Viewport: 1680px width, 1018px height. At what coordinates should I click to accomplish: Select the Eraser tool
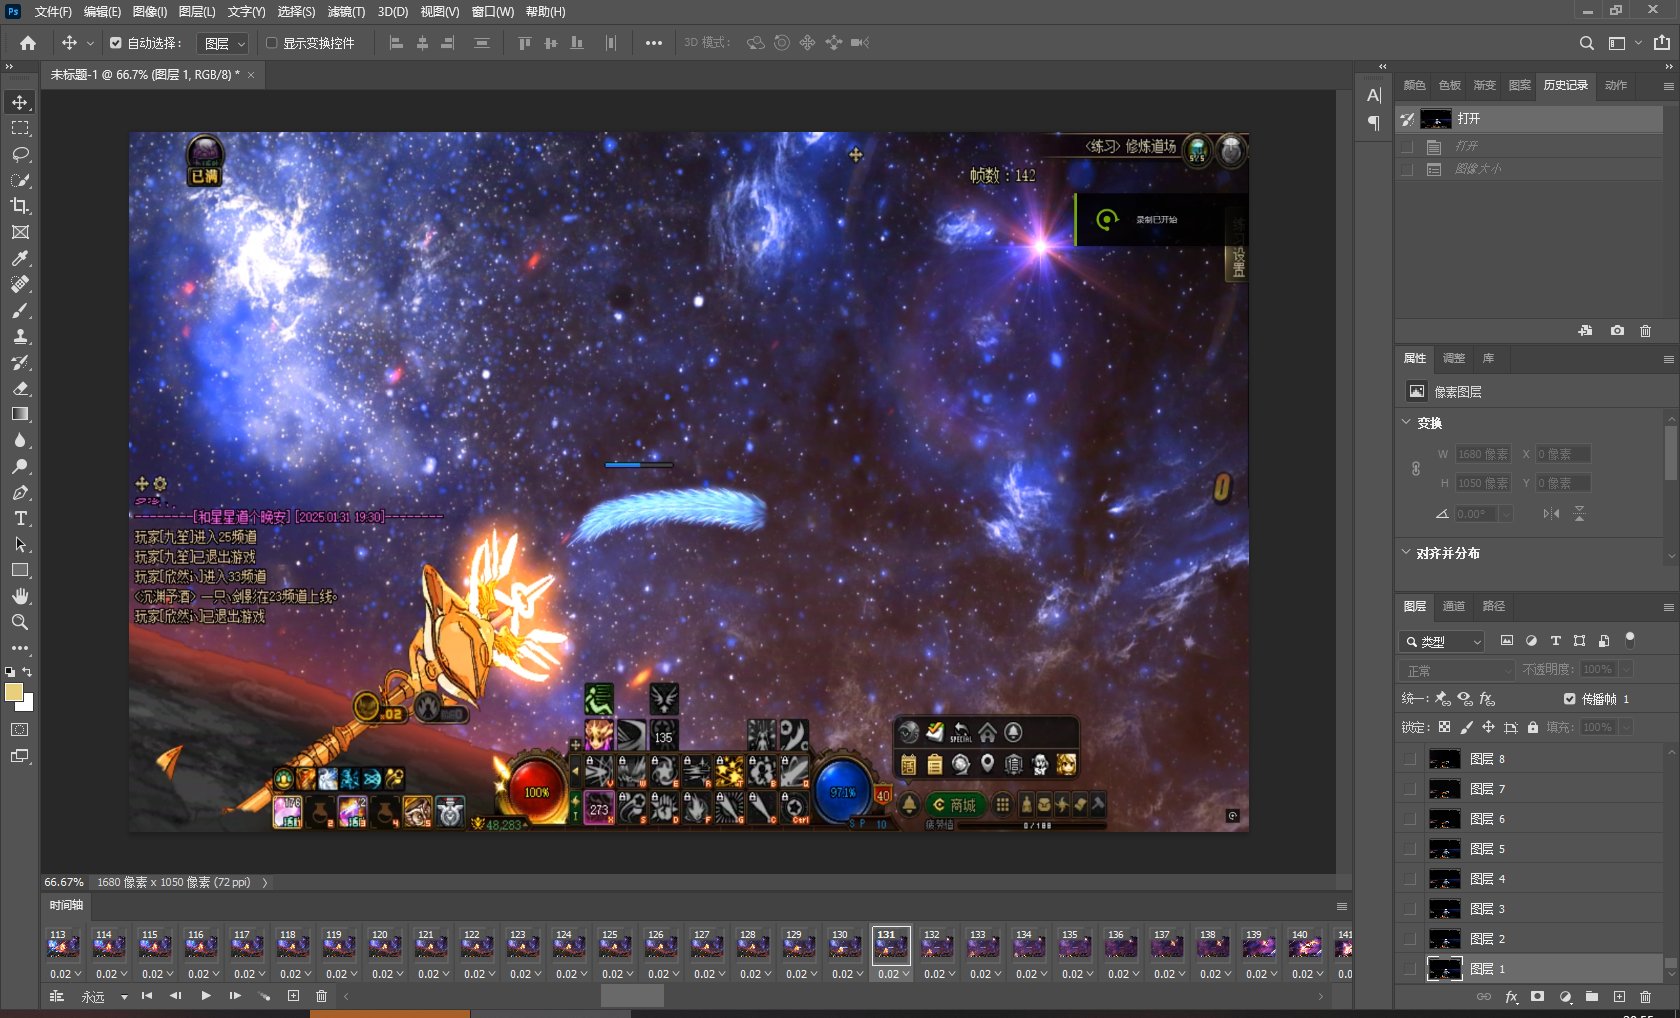point(20,388)
